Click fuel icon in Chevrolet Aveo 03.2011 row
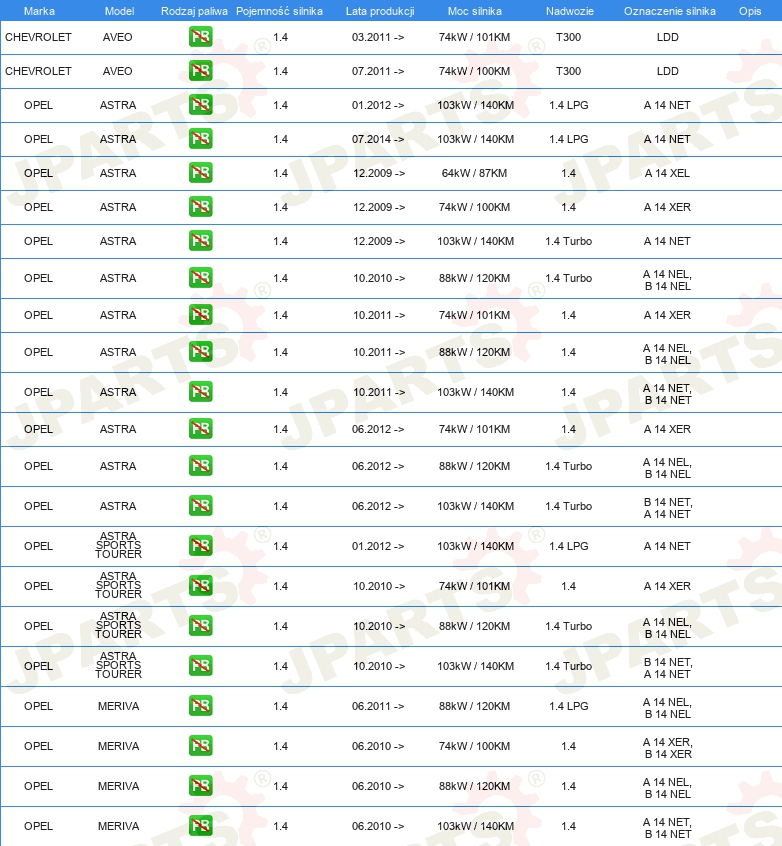This screenshot has width=782, height=846. (x=200, y=37)
